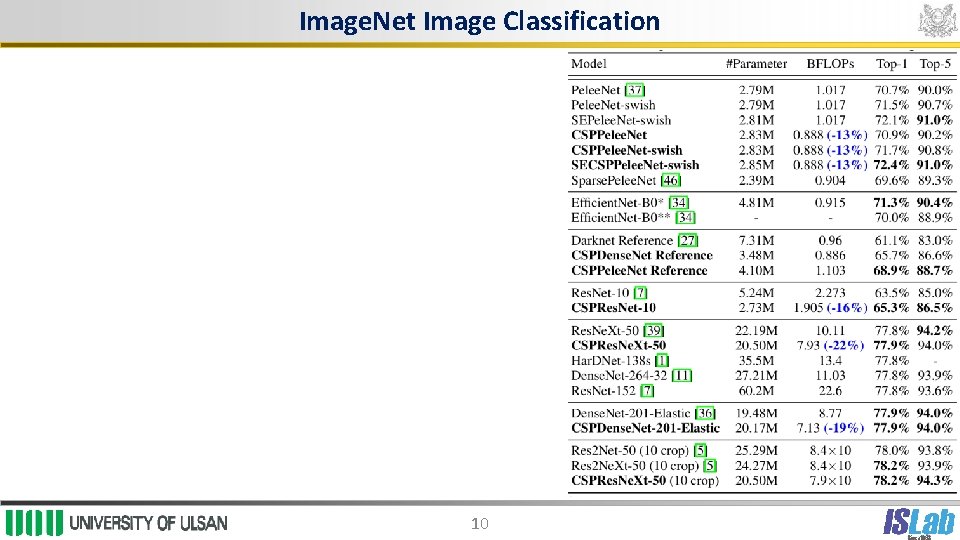Open citation [46] next to SparsePeleeNet
Image resolution: width=960 pixels, height=540 pixels.
671,181
